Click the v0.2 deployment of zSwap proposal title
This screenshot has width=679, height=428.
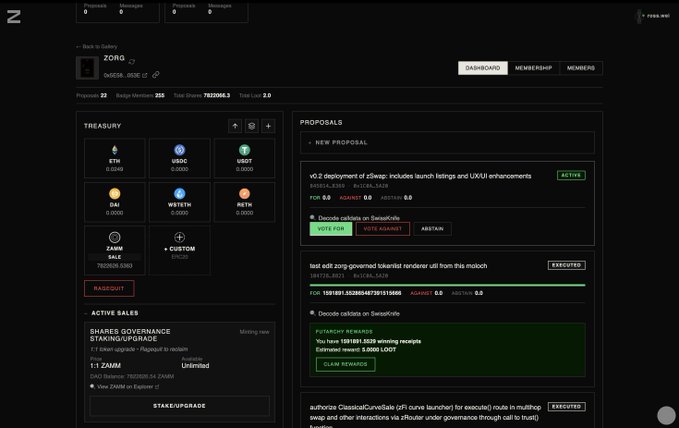[x=420, y=176]
